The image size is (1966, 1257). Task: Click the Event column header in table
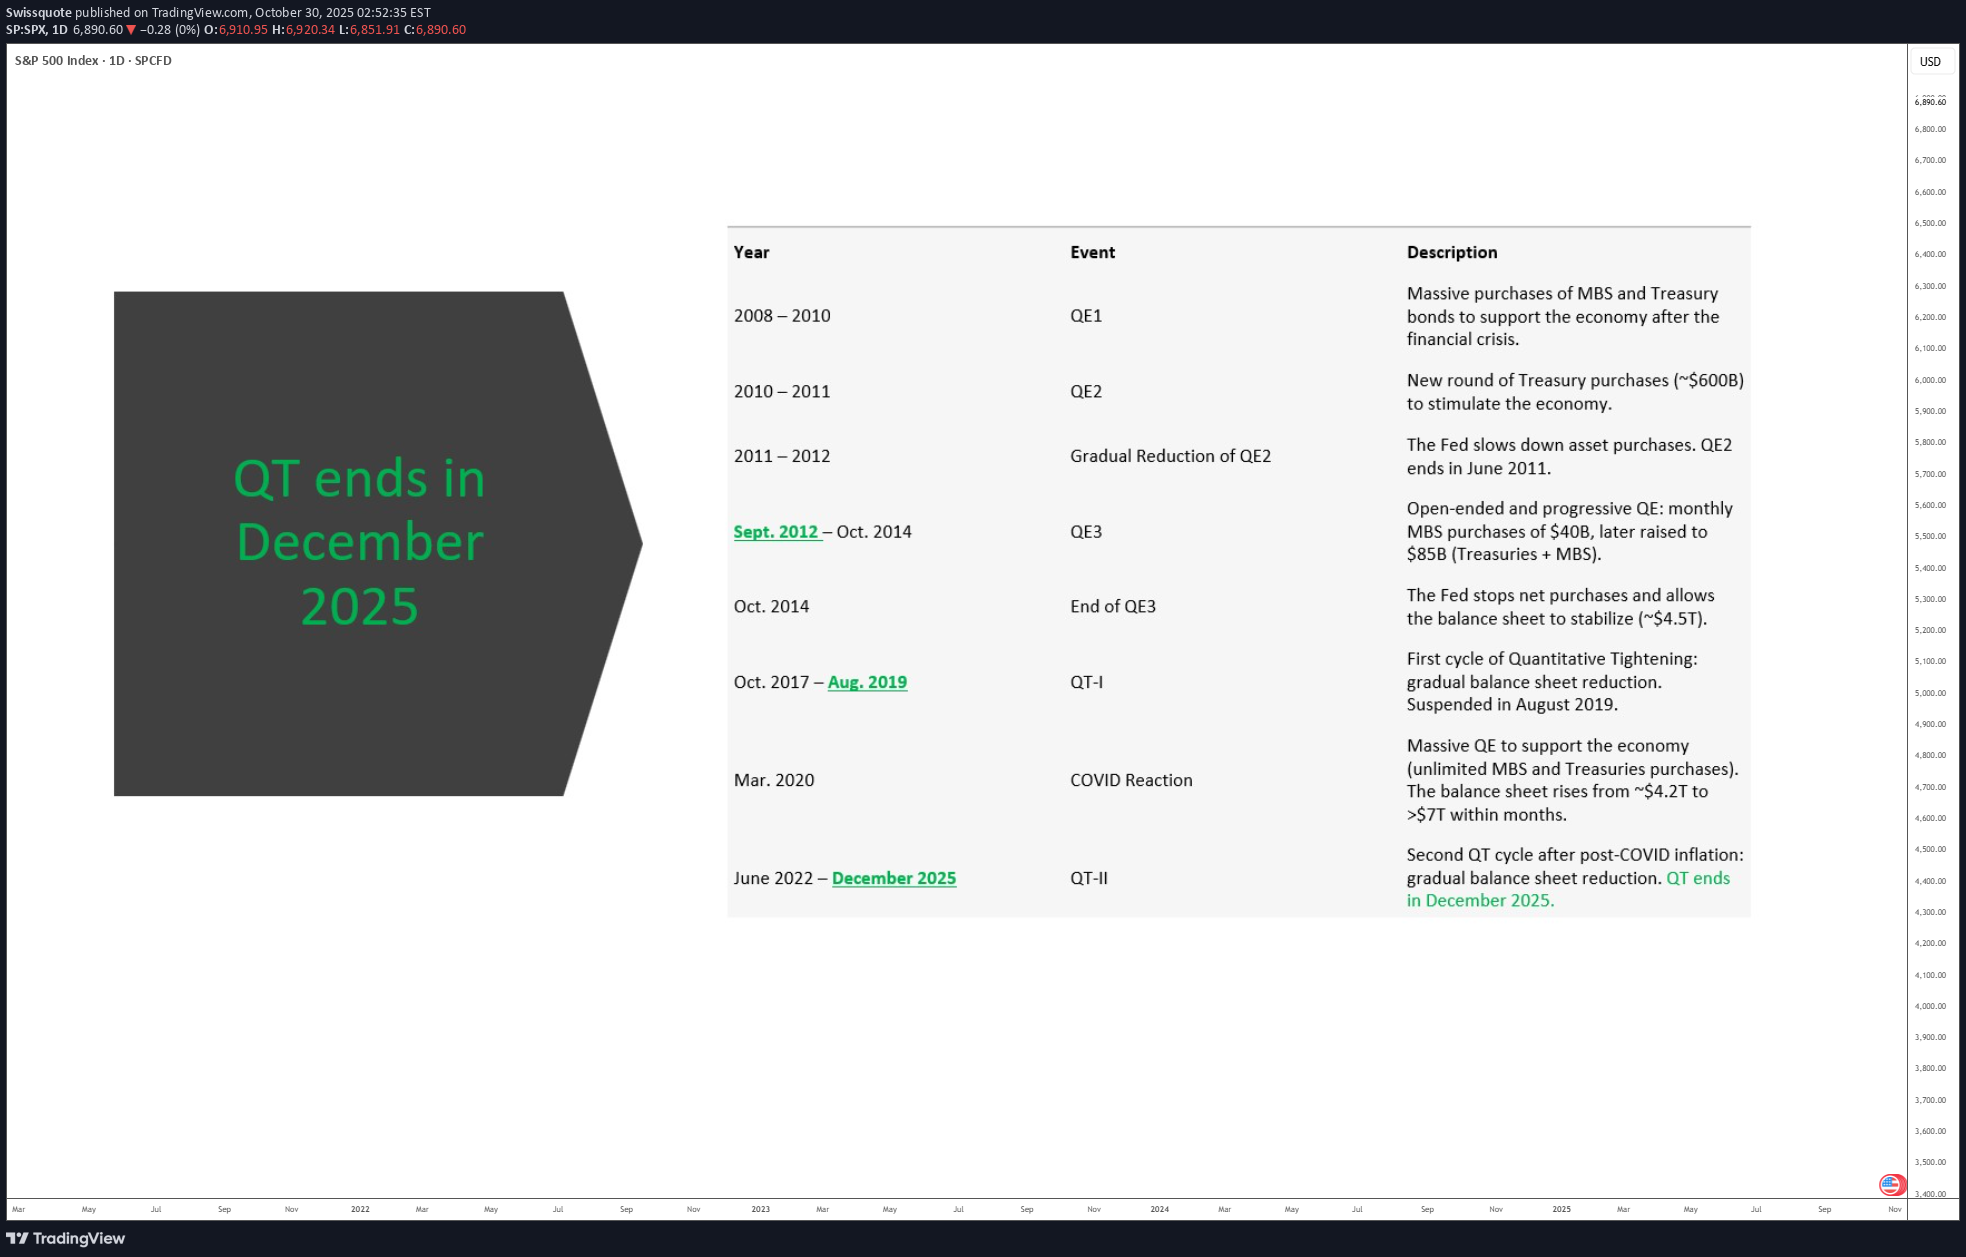[1092, 252]
